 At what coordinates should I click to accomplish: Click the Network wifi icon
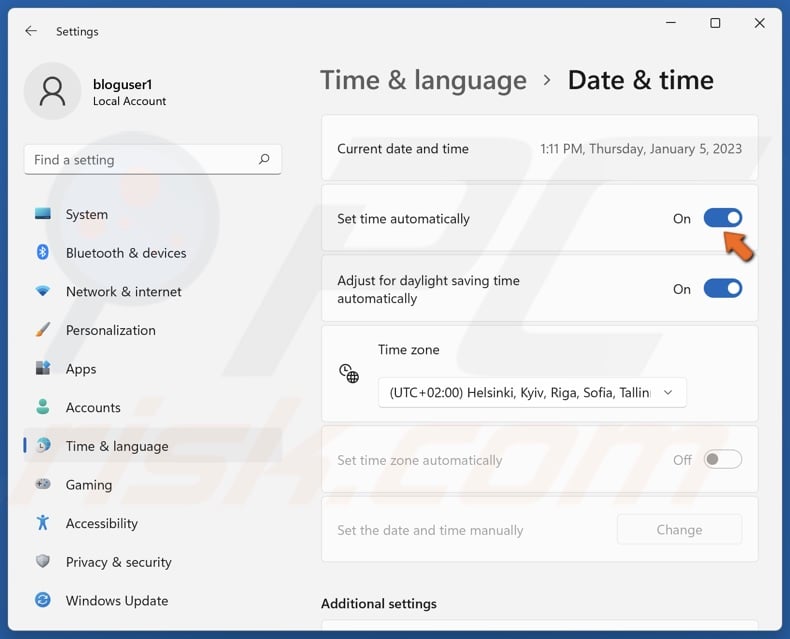click(x=43, y=291)
